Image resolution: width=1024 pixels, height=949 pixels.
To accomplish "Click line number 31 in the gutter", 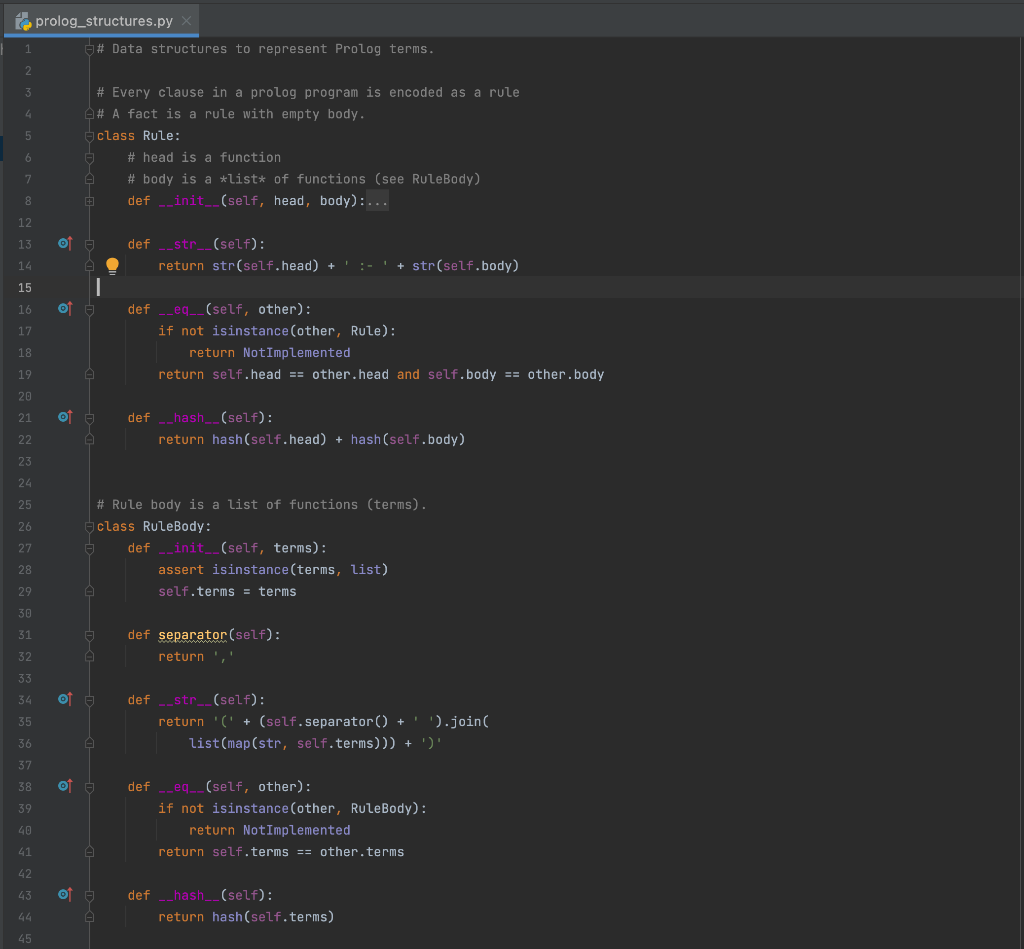I will pos(25,635).
